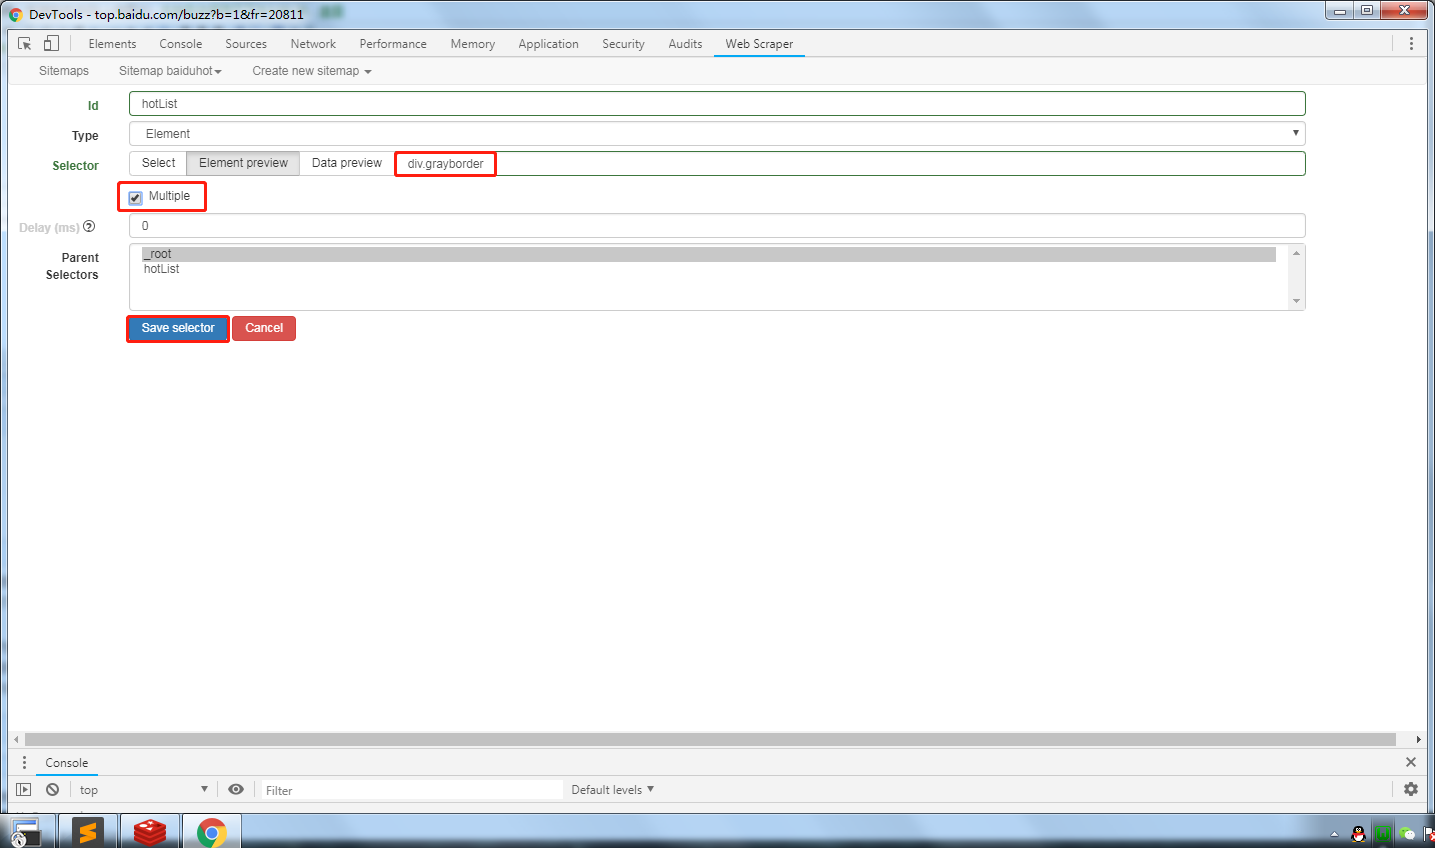
Task: Open the red Redis app on taskbar
Action: point(150,832)
